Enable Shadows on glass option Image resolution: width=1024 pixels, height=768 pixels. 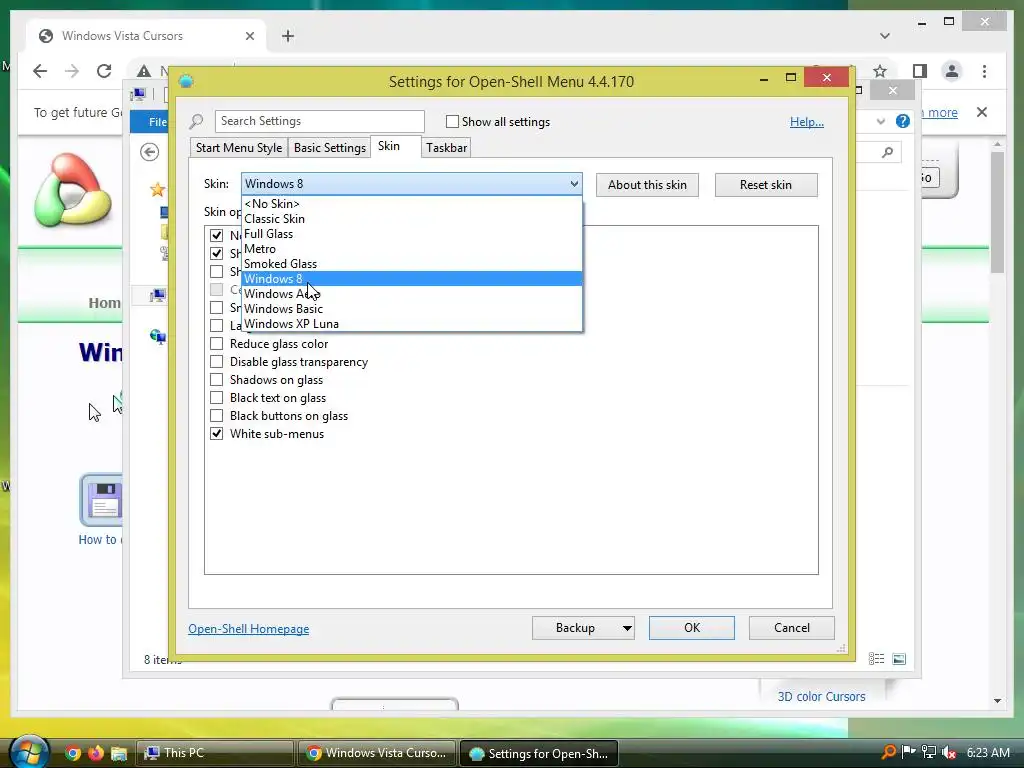pyautogui.click(x=216, y=379)
